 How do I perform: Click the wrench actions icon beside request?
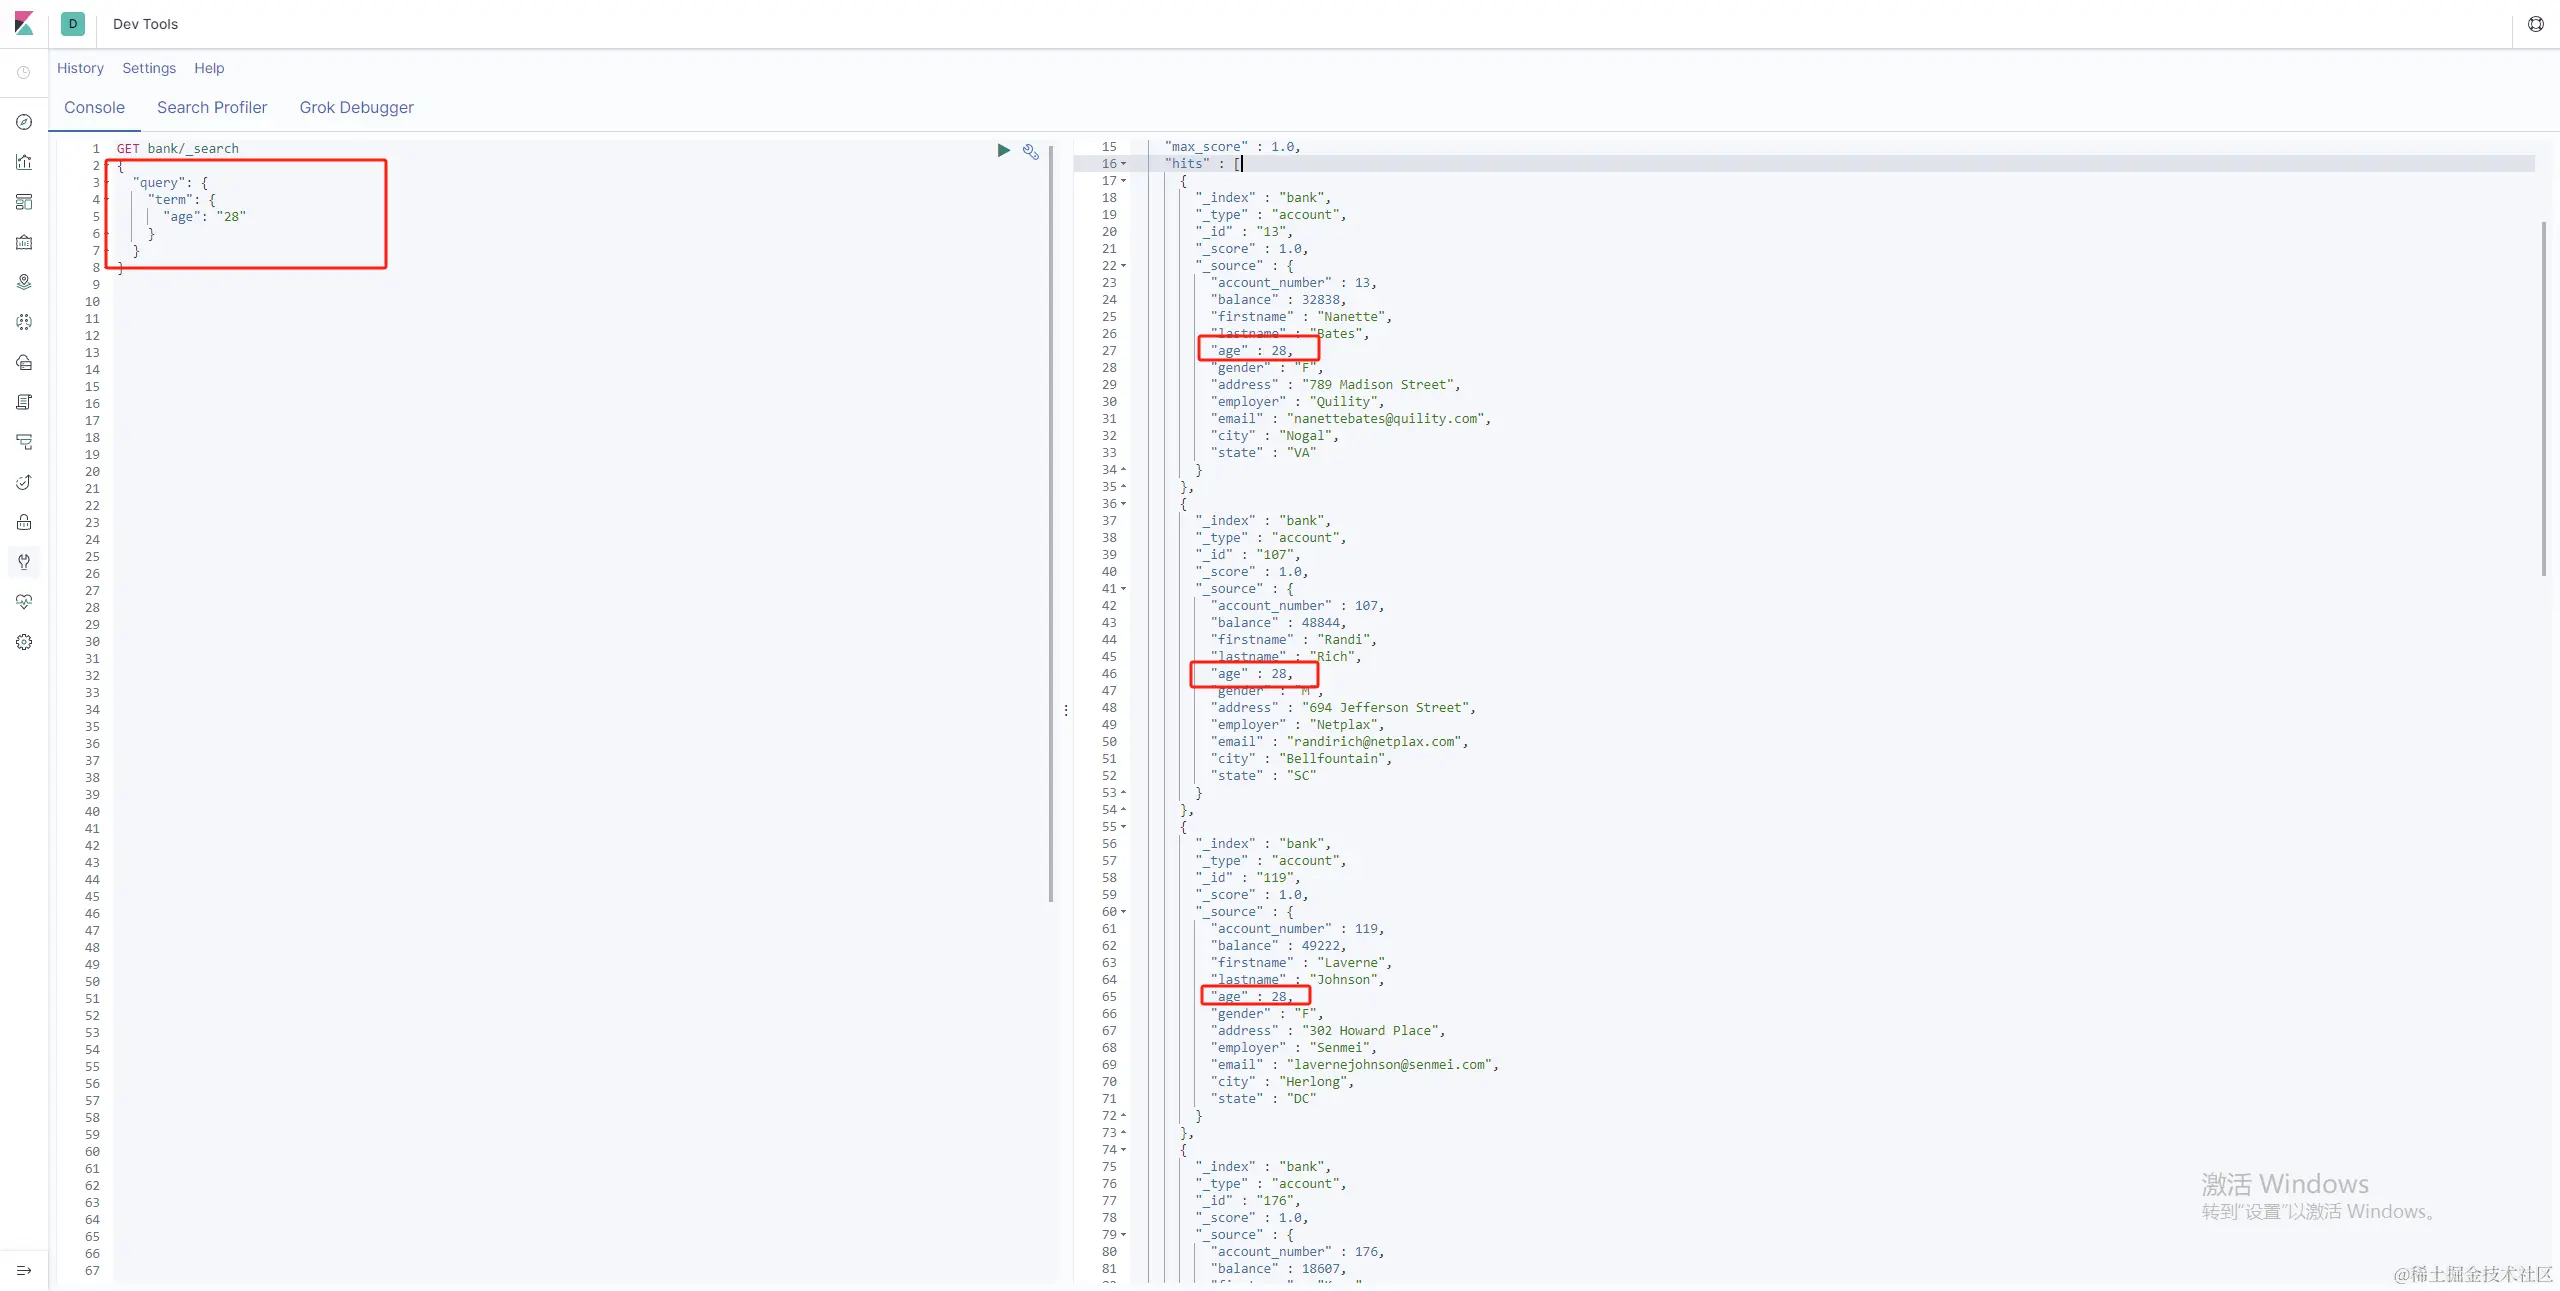click(x=1031, y=151)
